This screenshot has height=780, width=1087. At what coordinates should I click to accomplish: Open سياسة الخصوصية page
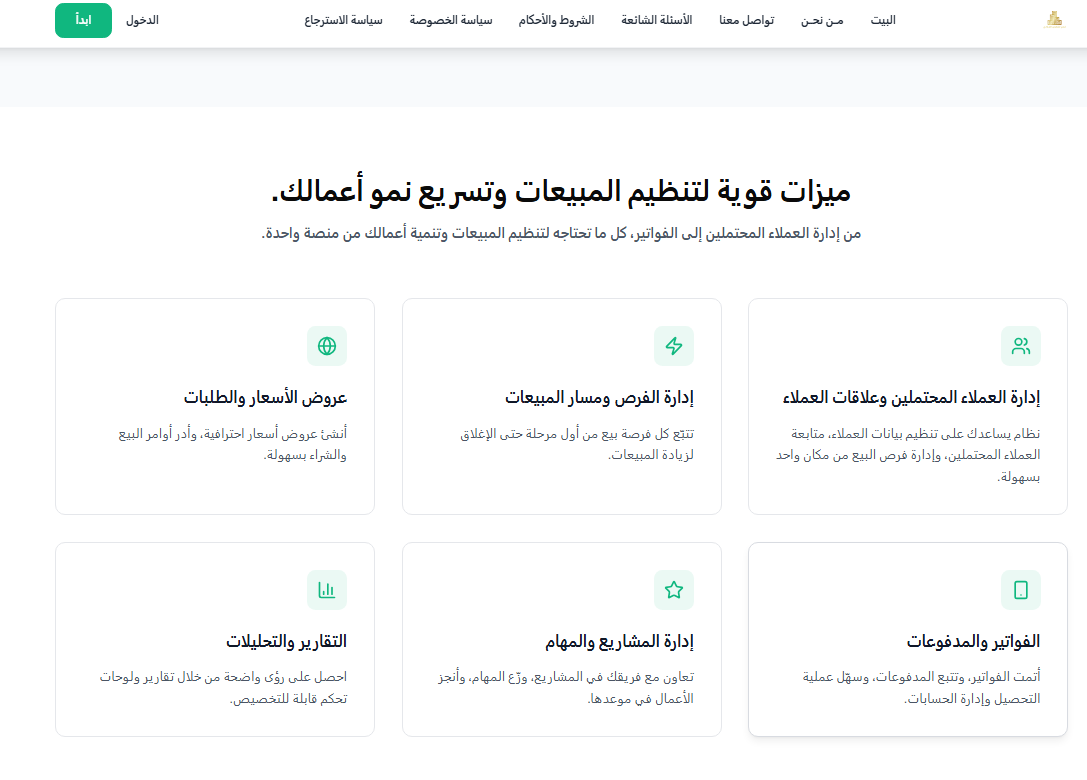tap(451, 20)
